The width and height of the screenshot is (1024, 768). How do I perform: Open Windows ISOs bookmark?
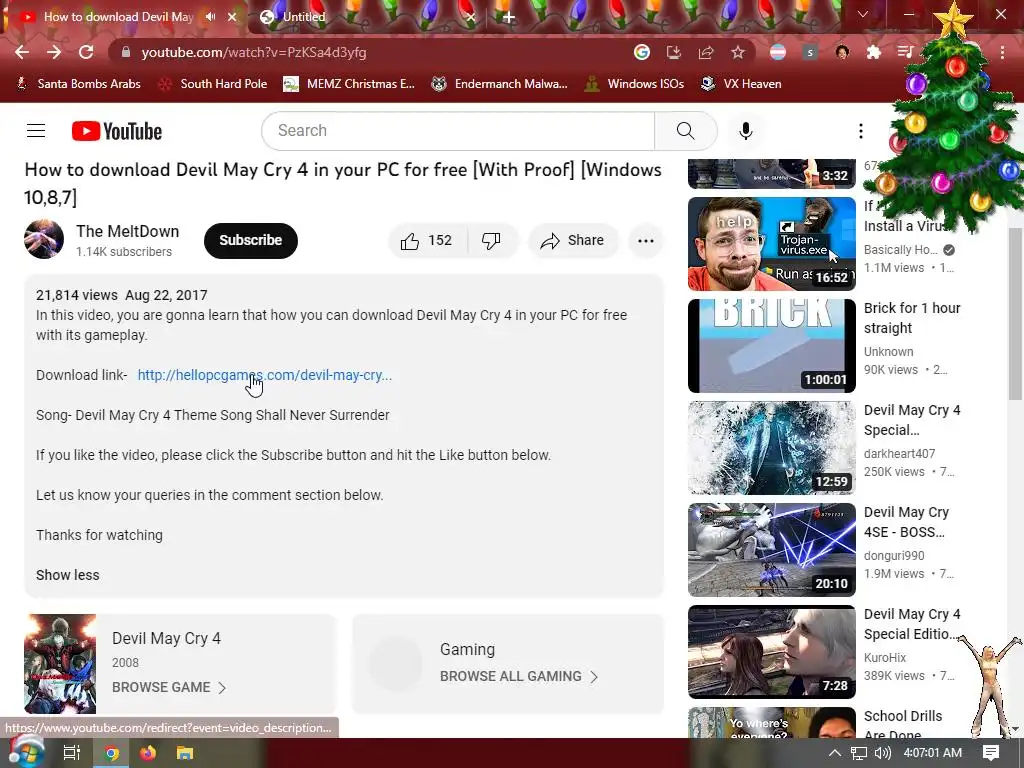634,84
